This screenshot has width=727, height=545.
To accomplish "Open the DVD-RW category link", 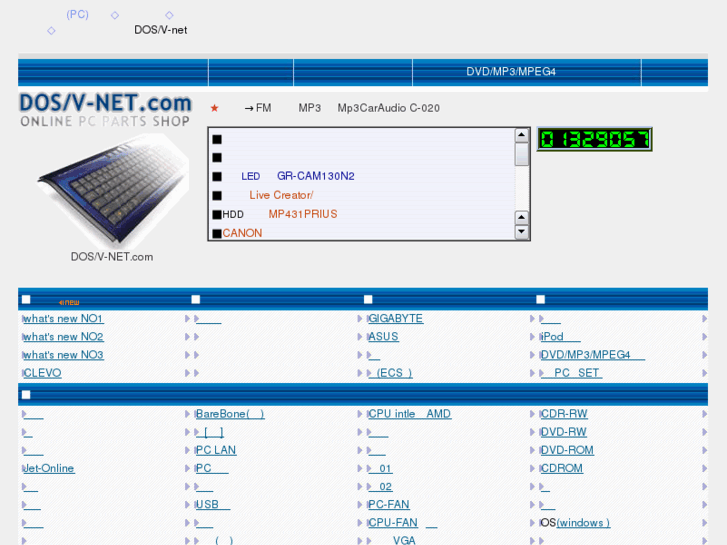I will click(563, 432).
